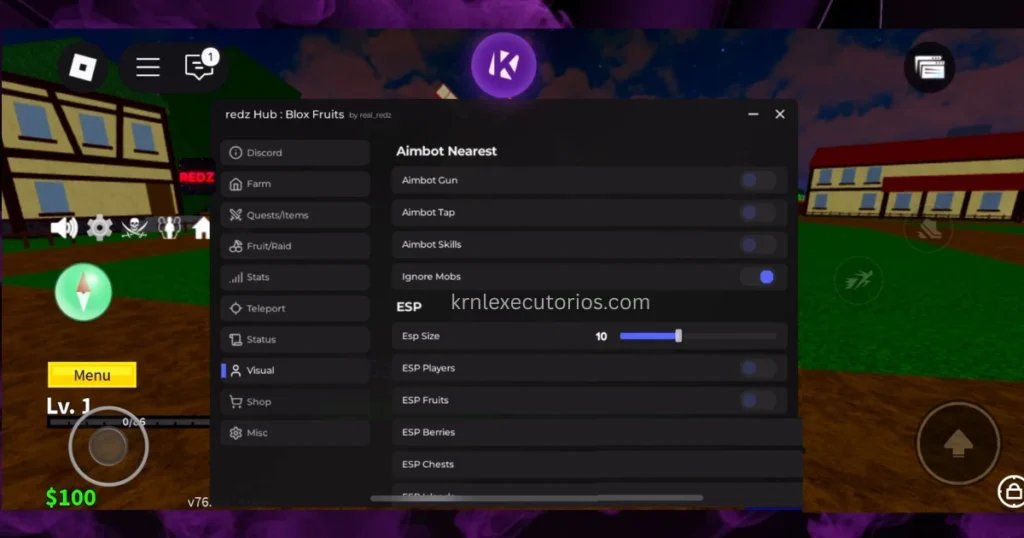Open the Quests/Items tab
The height and width of the screenshot is (538, 1024).
(295, 215)
